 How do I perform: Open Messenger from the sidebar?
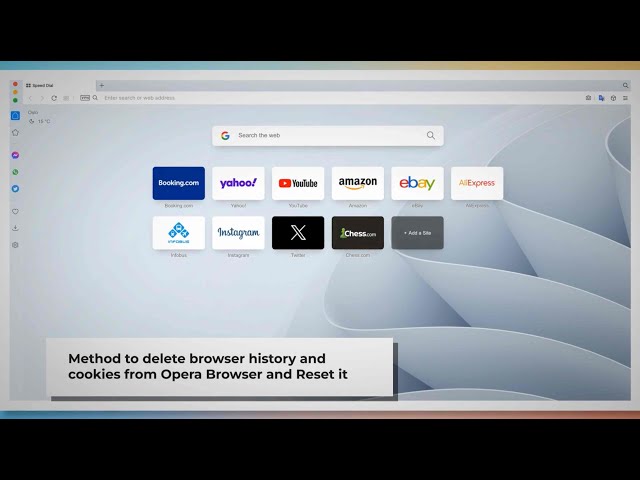click(15, 155)
